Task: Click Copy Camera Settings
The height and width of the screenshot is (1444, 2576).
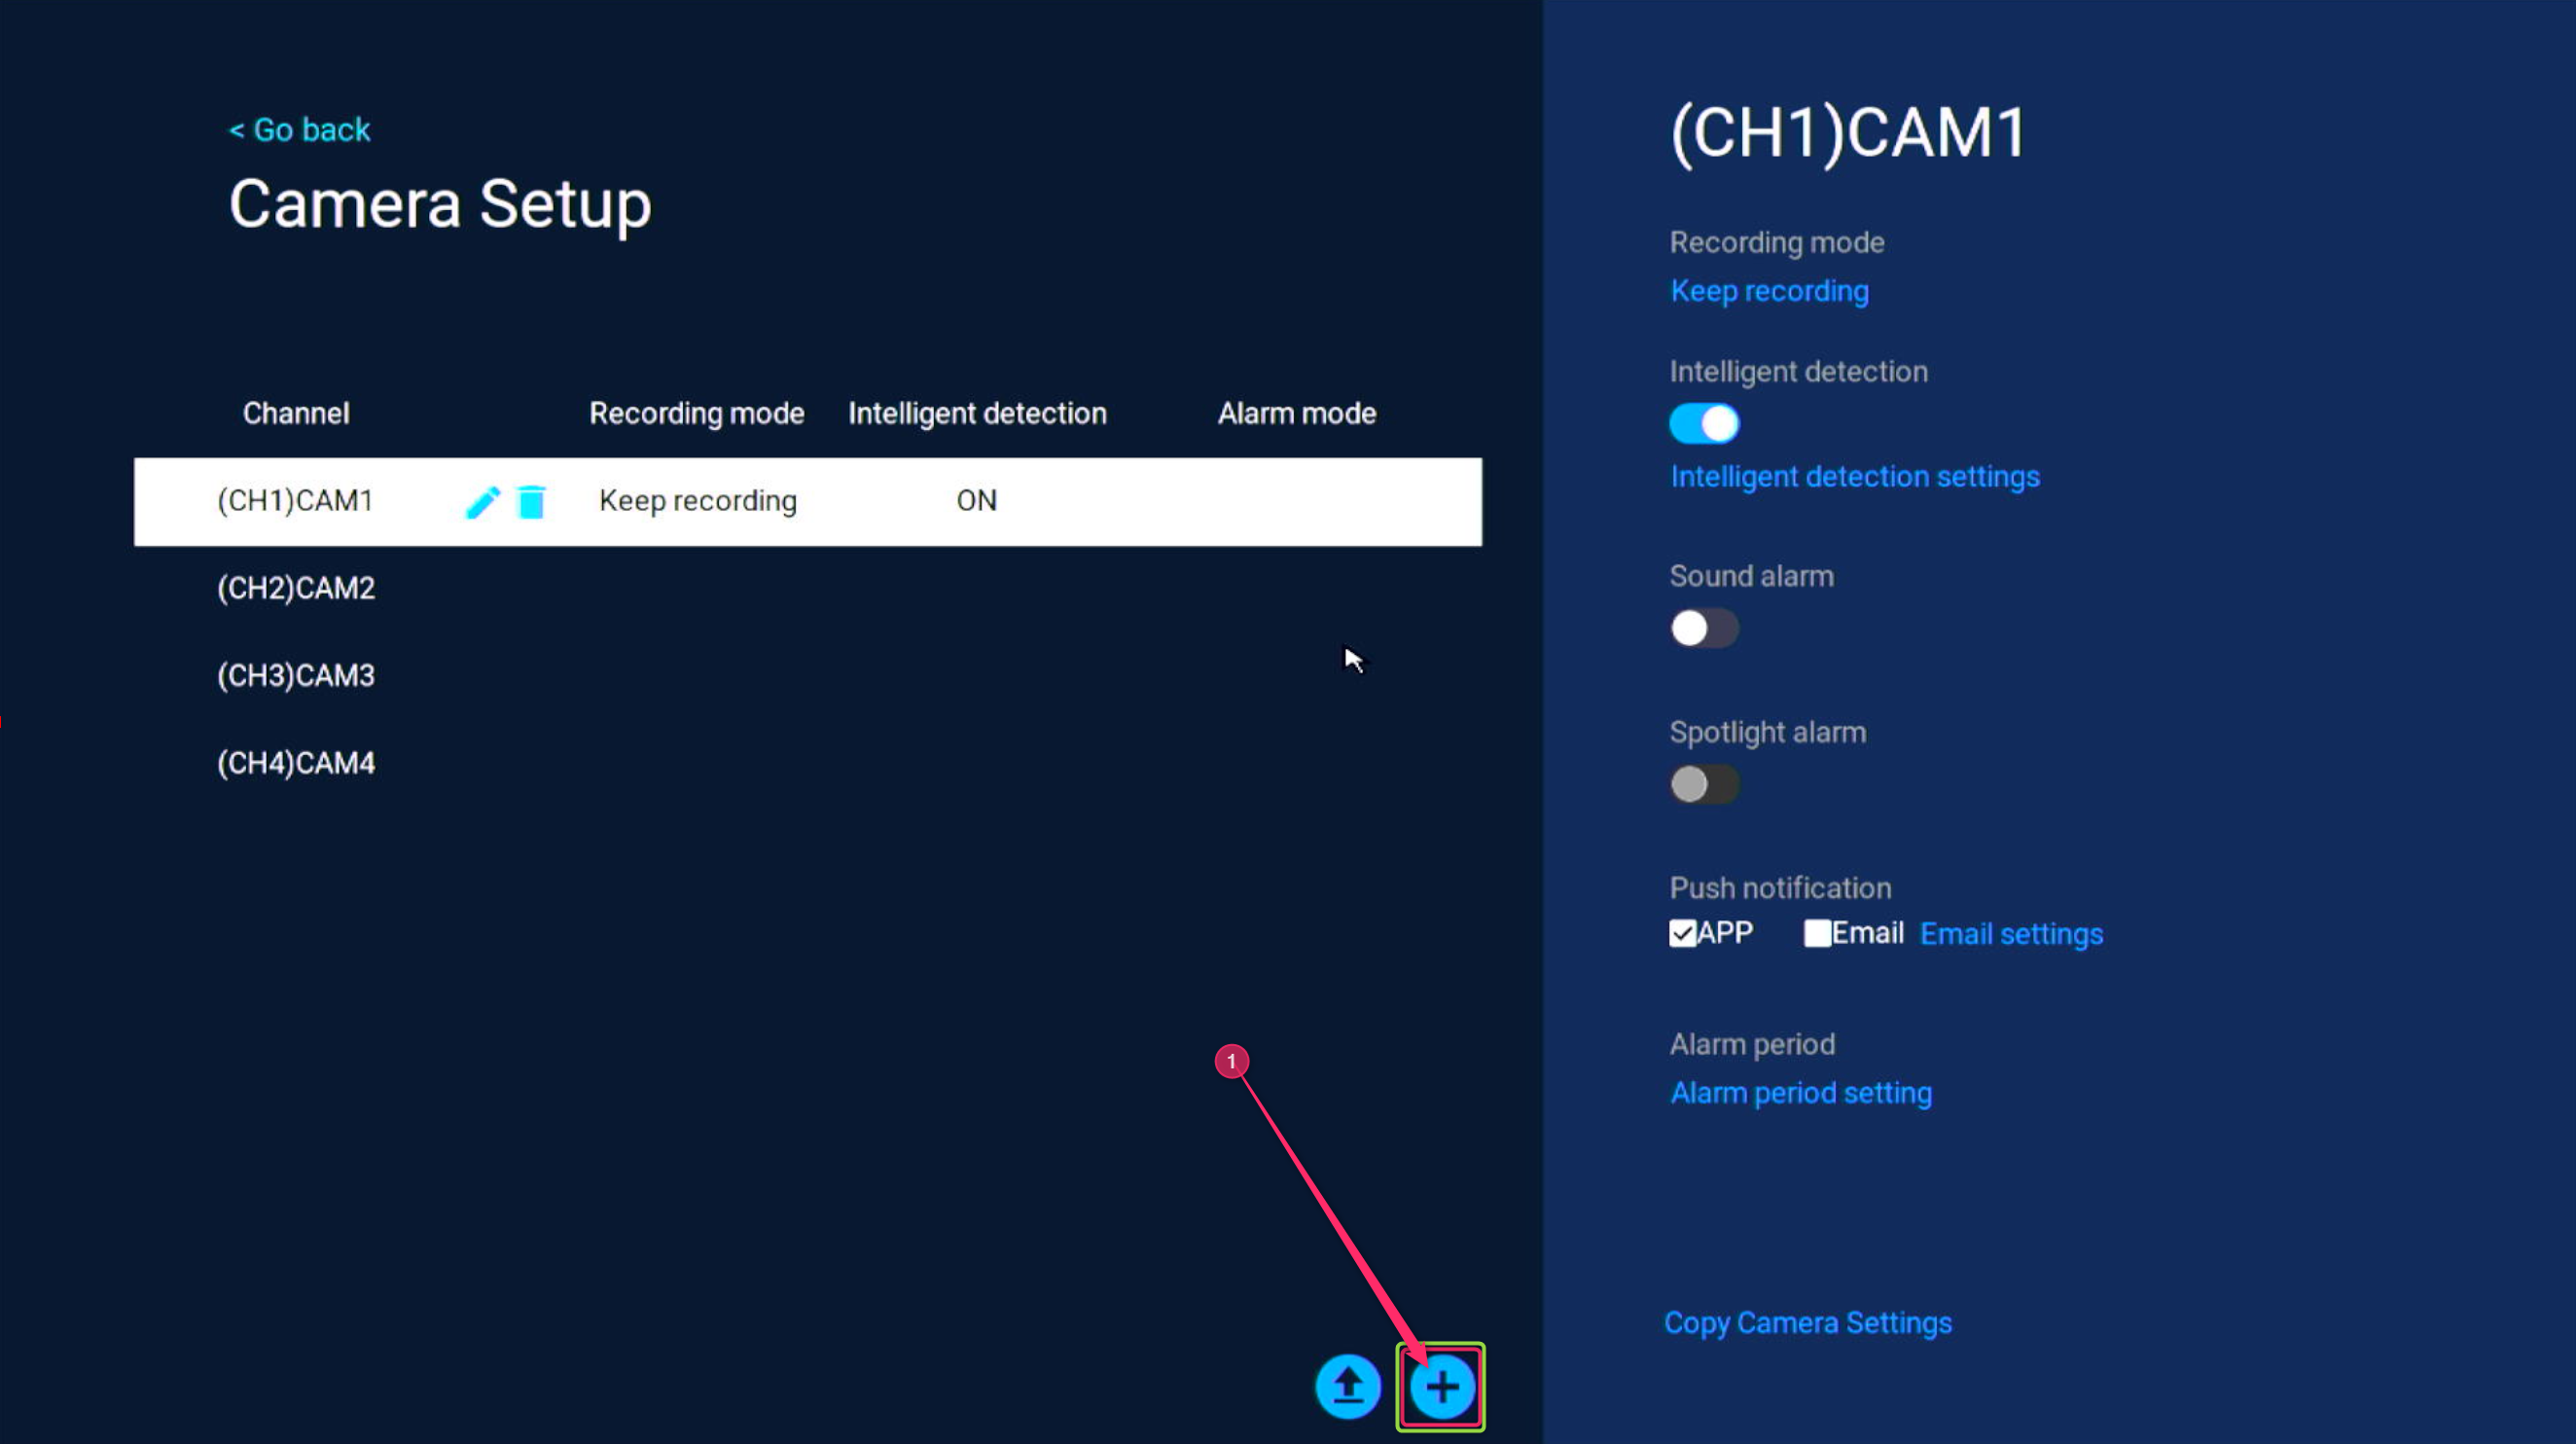Action: click(1807, 1323)
